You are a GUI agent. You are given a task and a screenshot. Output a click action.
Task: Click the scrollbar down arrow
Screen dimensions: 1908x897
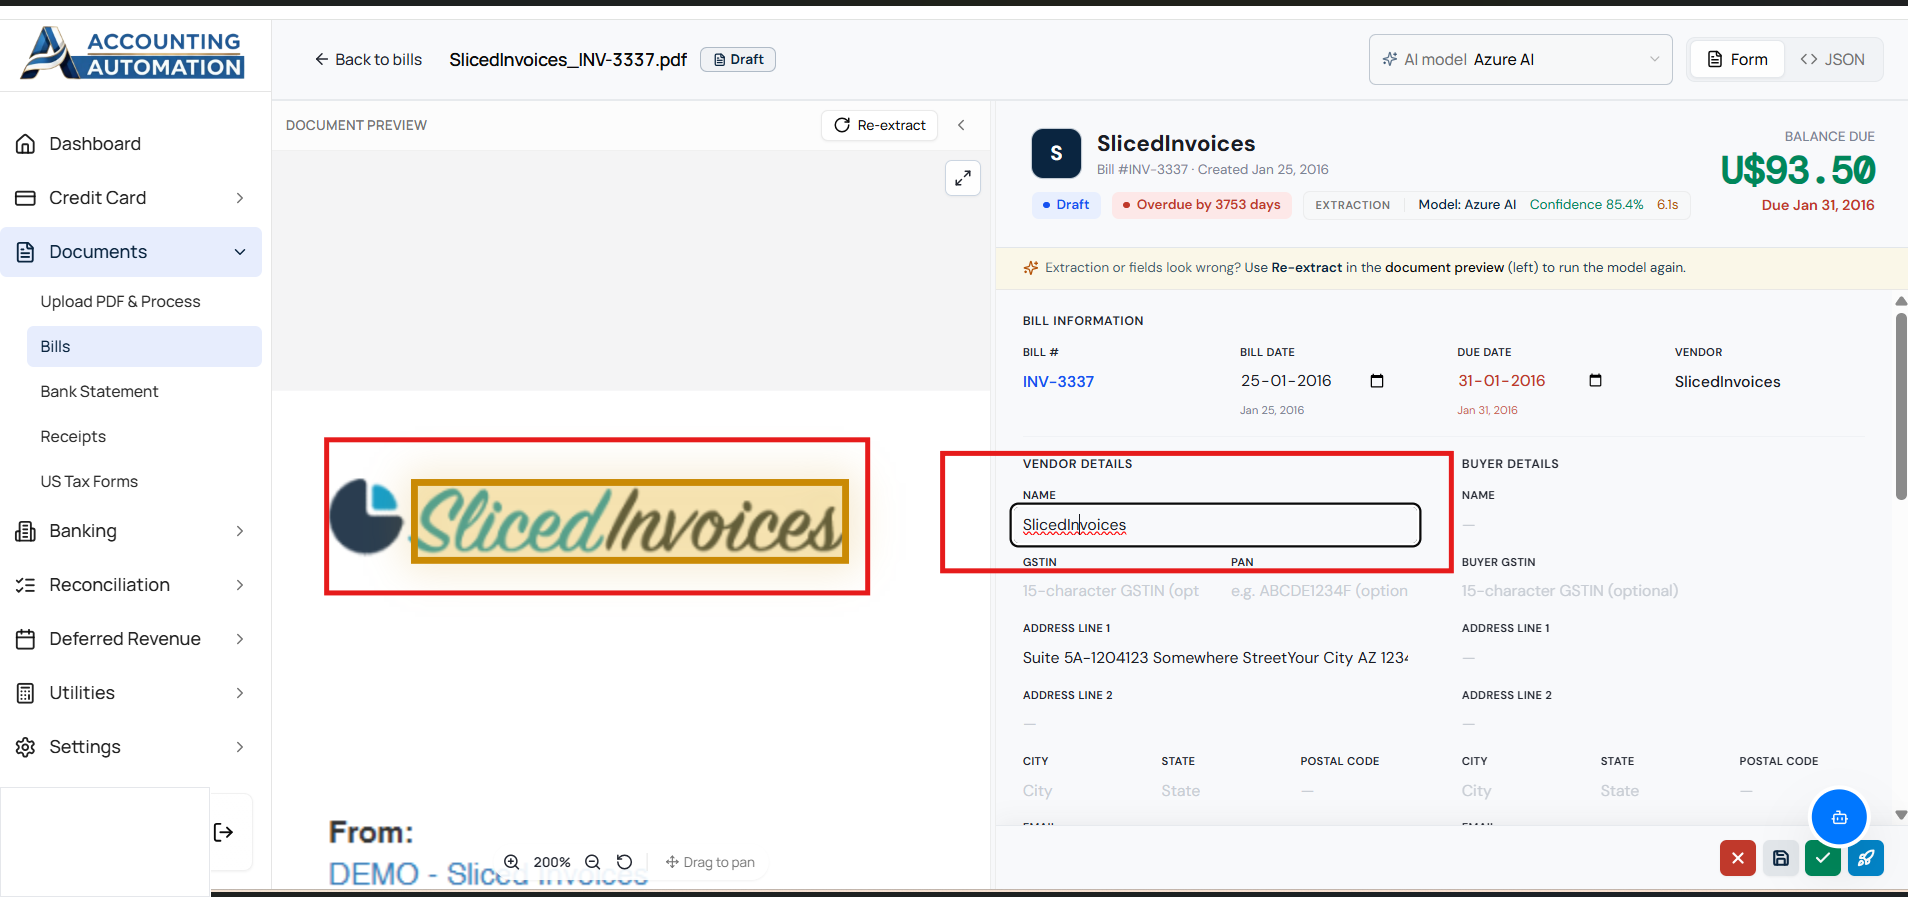pyautogui.click(x=1901, y=815)
